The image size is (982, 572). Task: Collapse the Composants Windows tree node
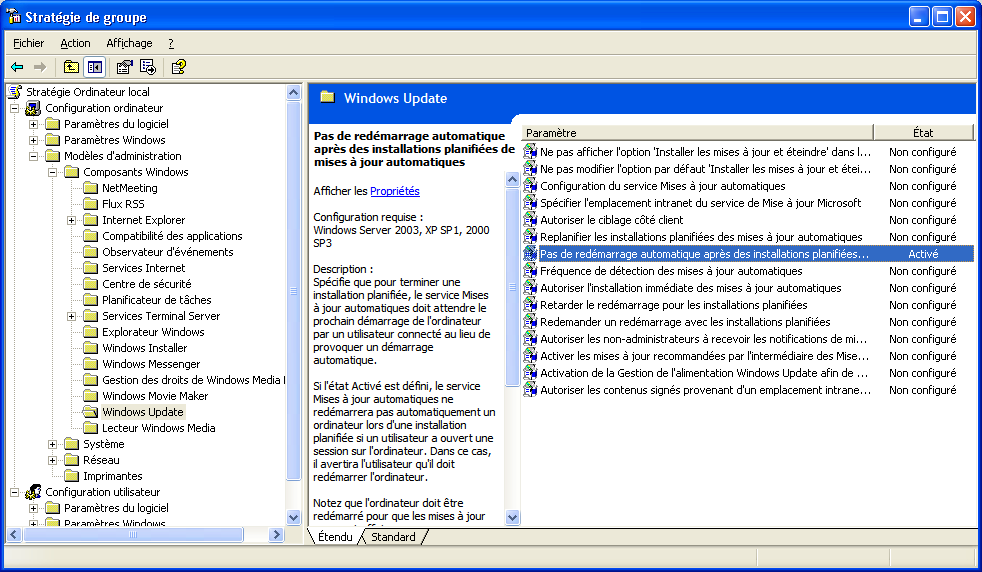53,172
